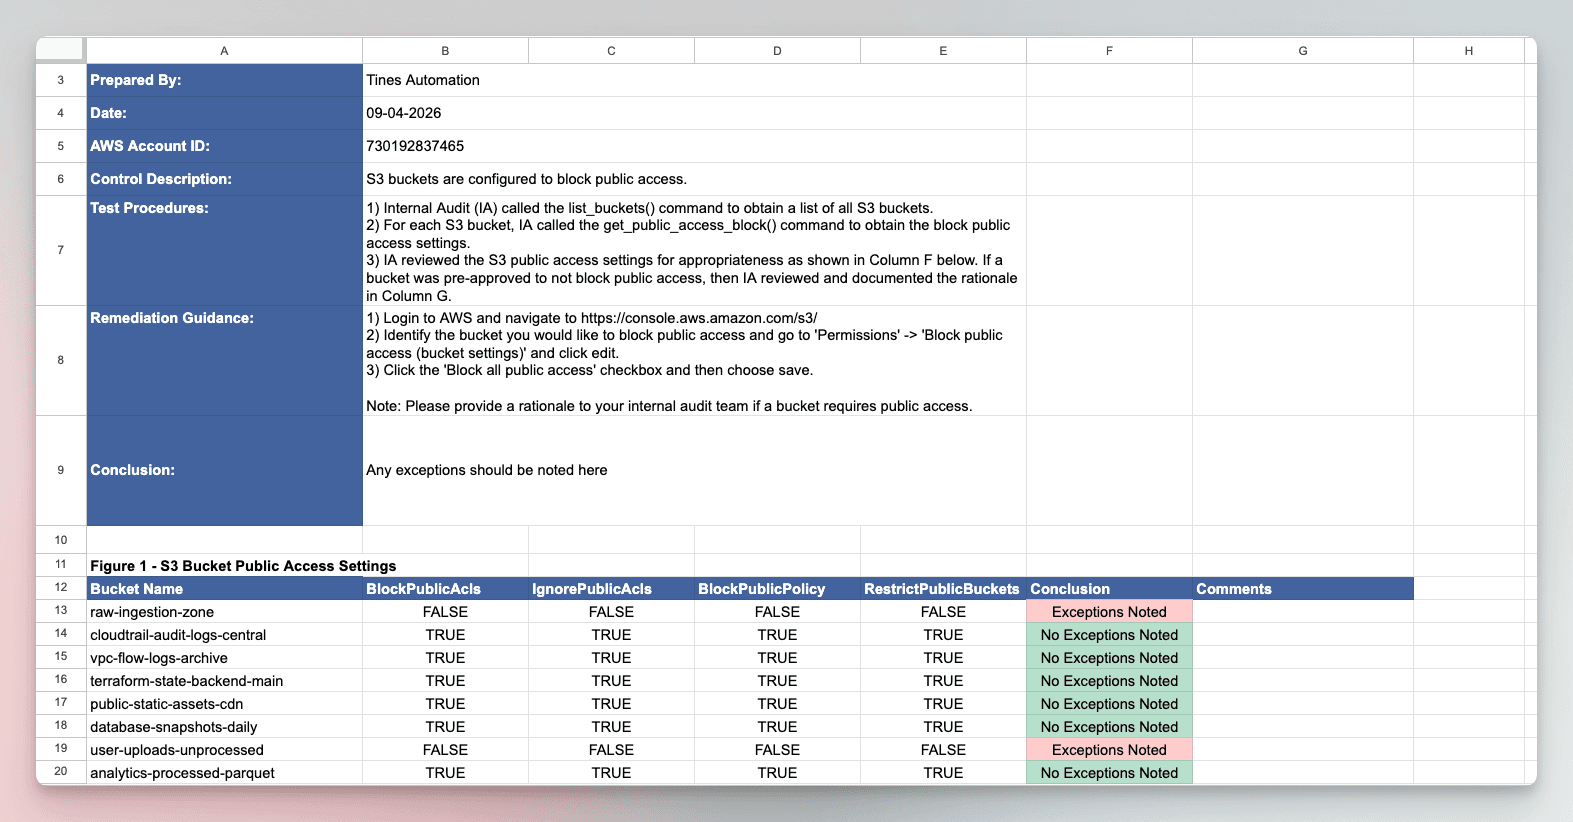The width and height of the screenshot is (1573, 822).
Task: Select column G header
Action: 1303,50
